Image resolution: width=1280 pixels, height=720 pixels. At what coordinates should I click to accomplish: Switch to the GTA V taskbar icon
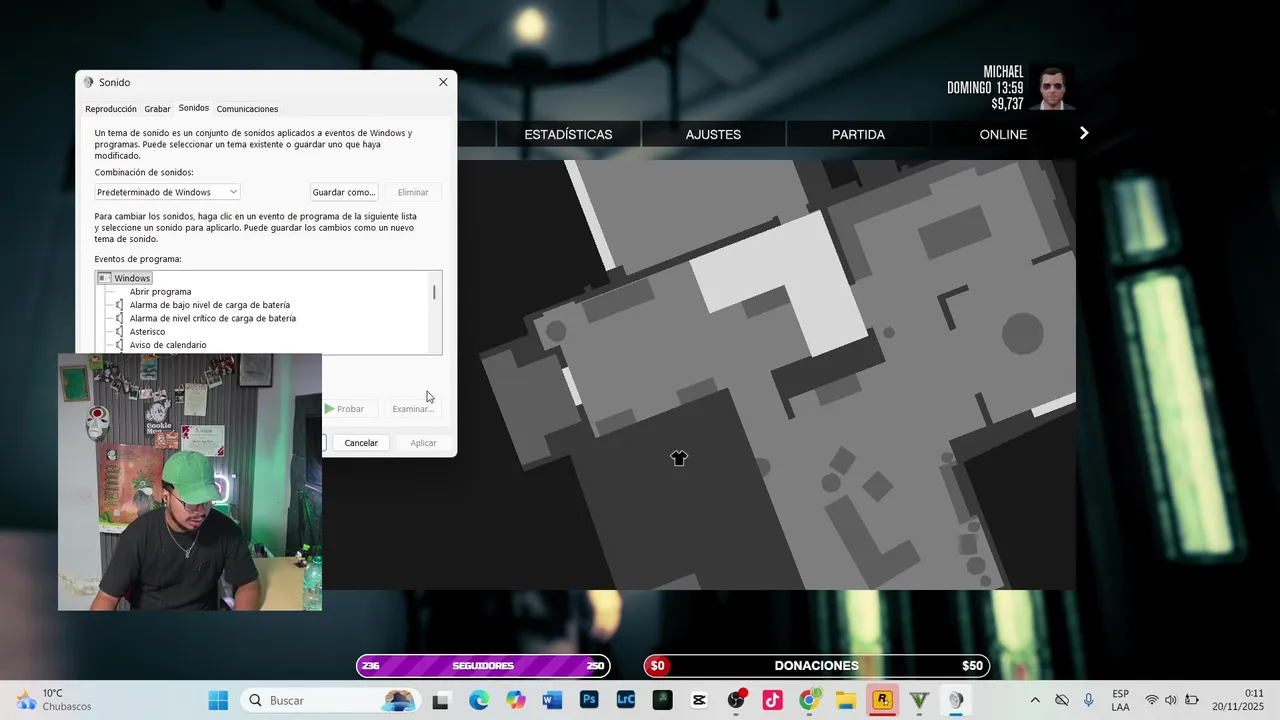[919, 700]
